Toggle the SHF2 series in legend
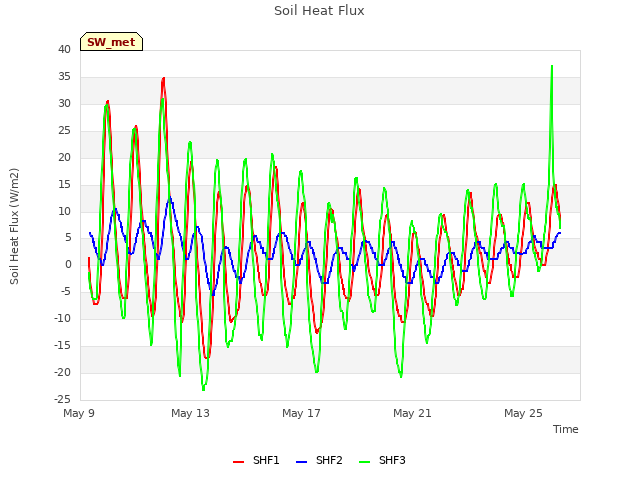Image resolution: width=640 pixels, height=480 pixels. click(319, 460)
